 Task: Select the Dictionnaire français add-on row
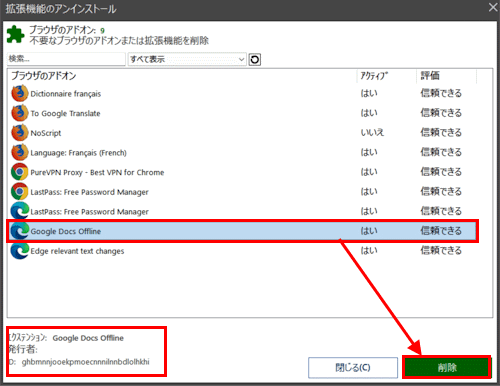click(243, 93)
